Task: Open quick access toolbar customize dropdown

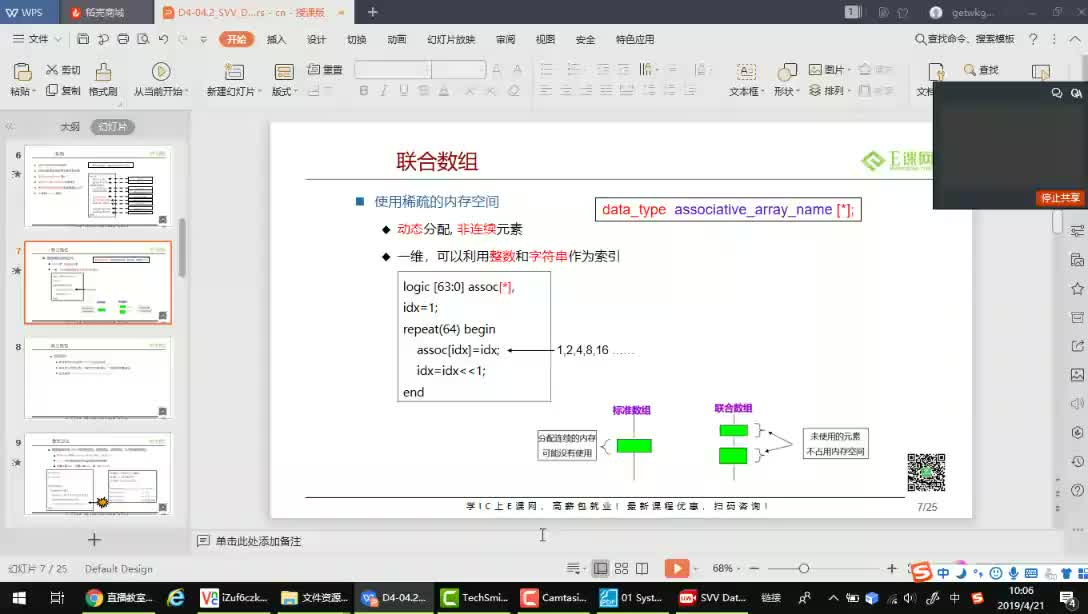Action: (203, 40)
